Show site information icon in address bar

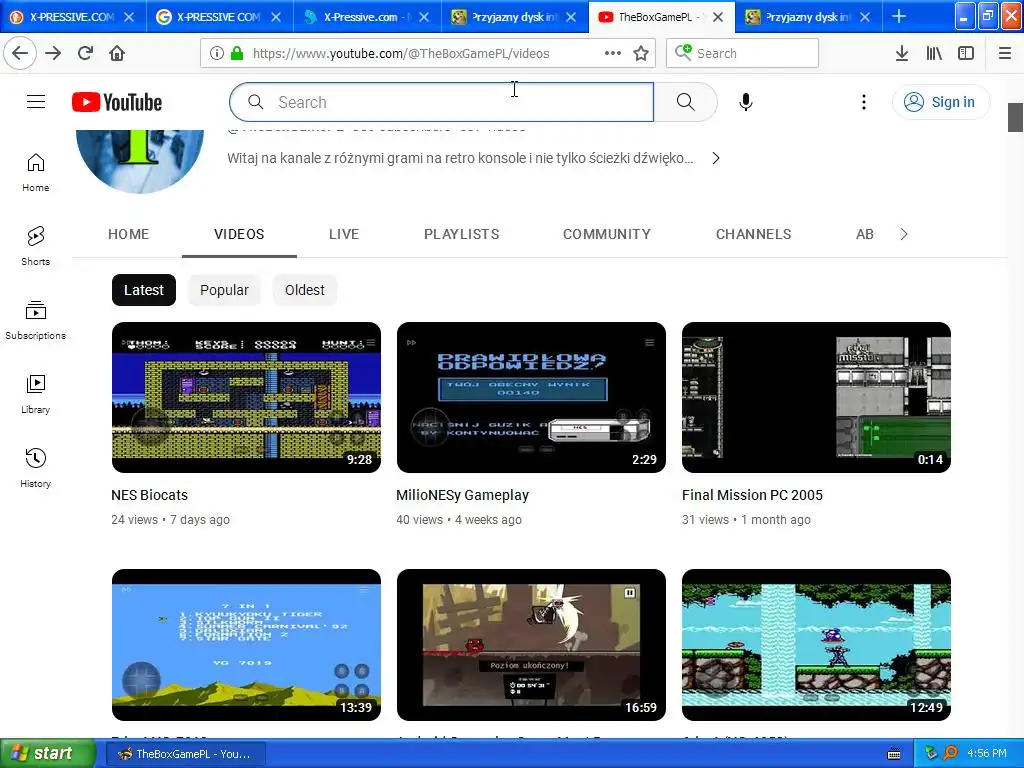point(217,54)
